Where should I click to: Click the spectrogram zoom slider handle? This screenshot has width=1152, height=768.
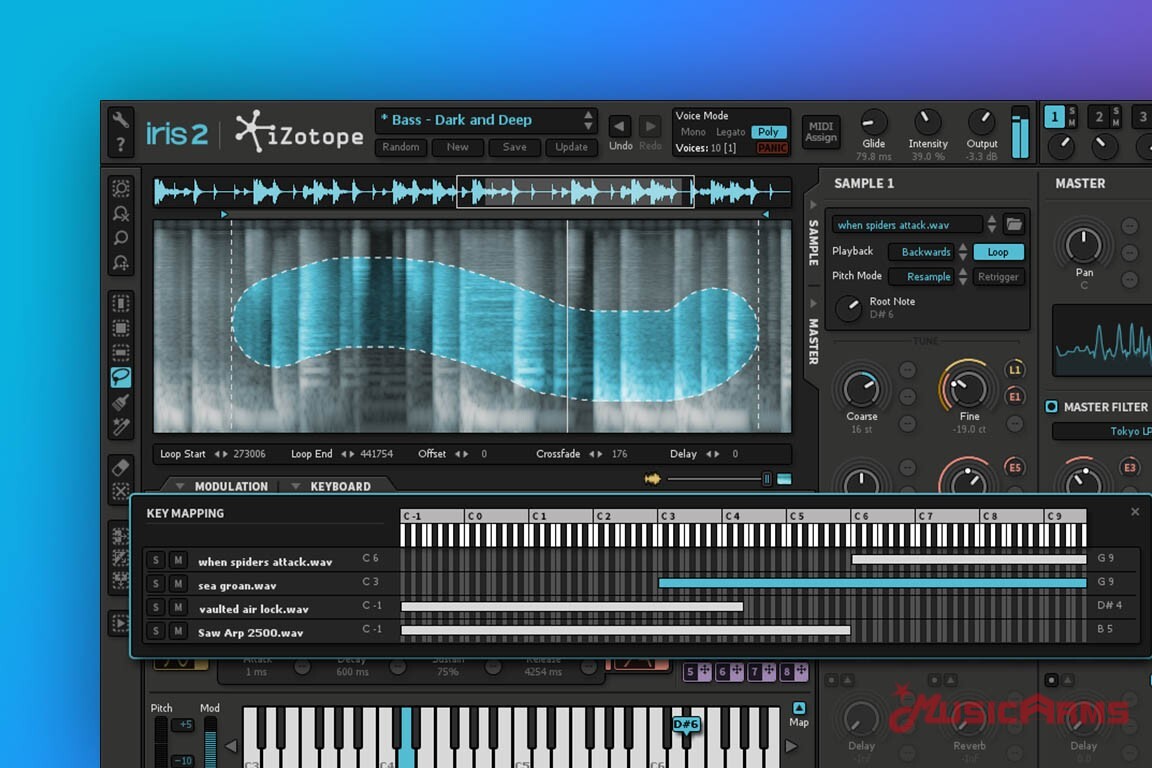(x=767, y=479)
